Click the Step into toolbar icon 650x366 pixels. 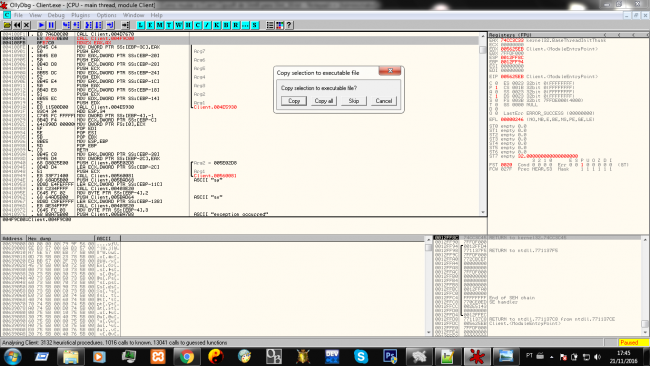coord(66,25)
